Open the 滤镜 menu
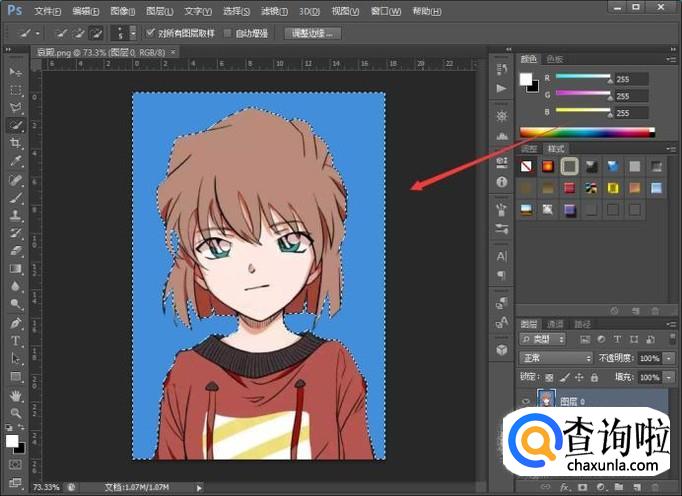 tap(274, 11)
